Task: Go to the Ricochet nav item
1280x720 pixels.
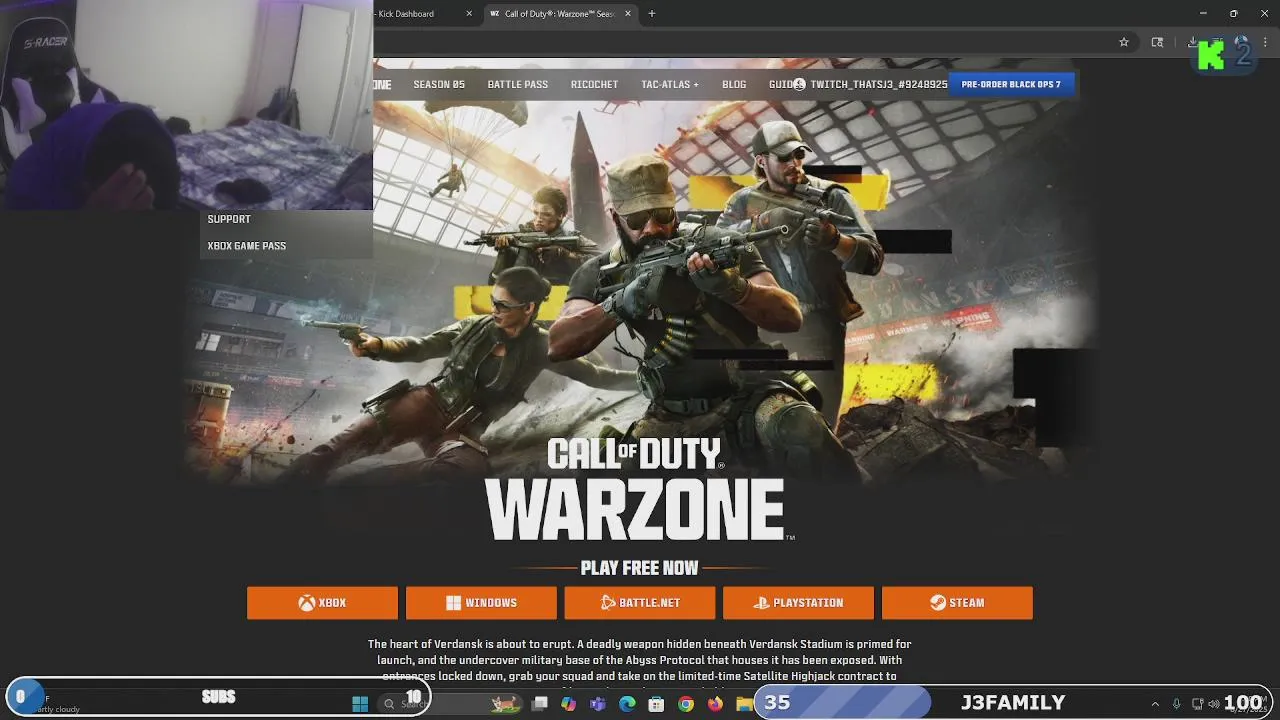Action: [594, 85]
